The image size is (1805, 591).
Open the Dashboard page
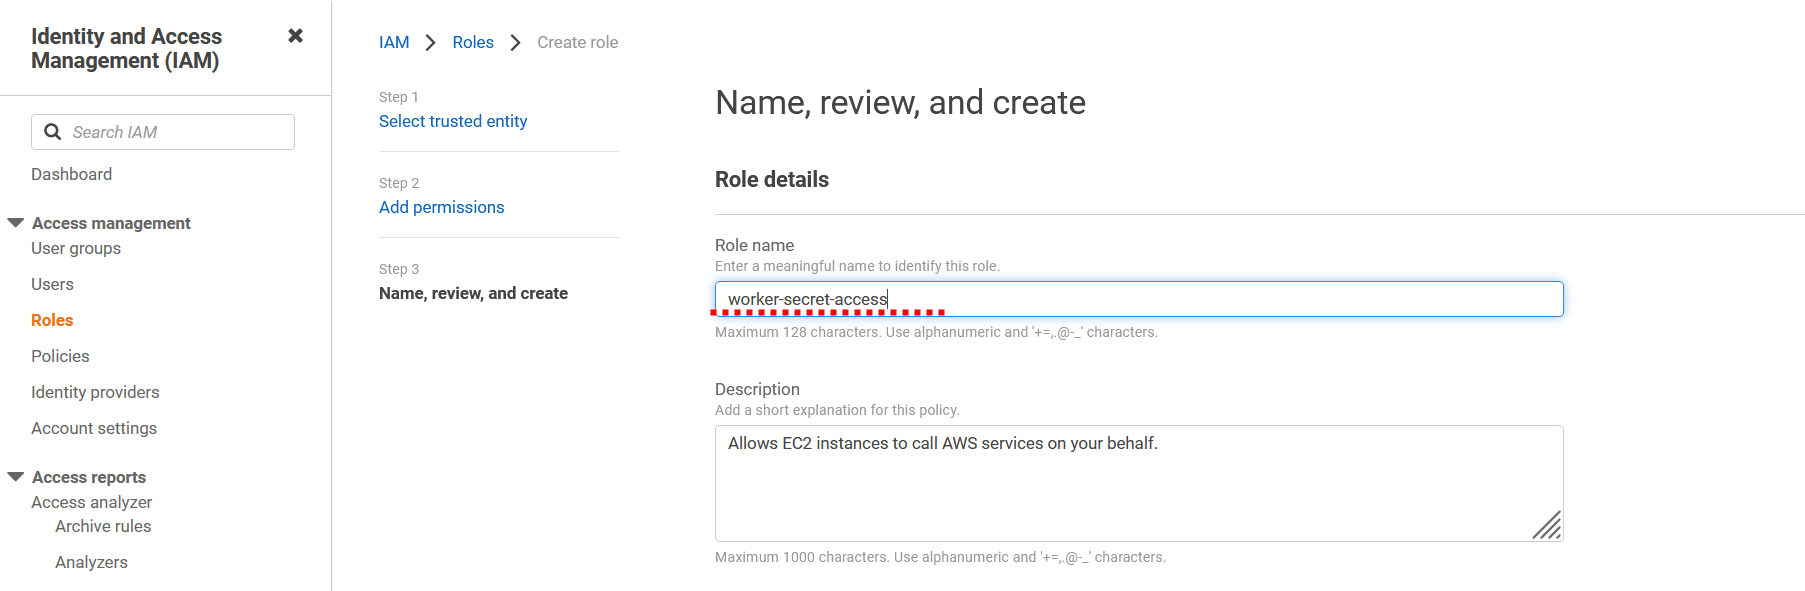pos(71,174)
